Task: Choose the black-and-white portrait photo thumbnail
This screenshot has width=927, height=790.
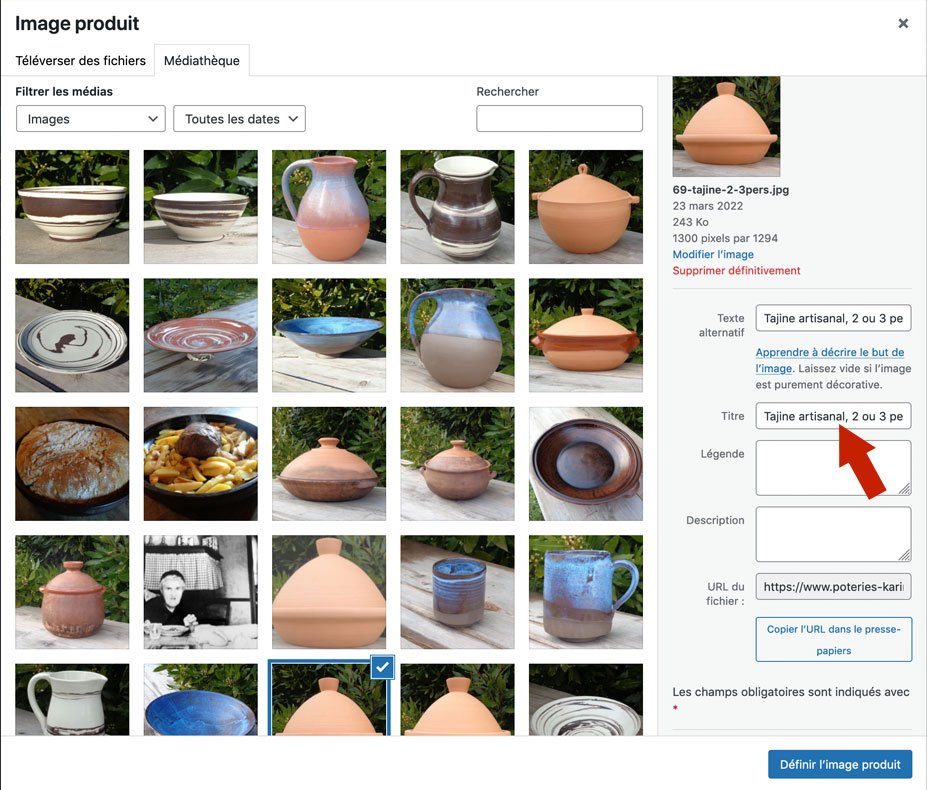Action: pyautogui.click(x=201, y=592)
